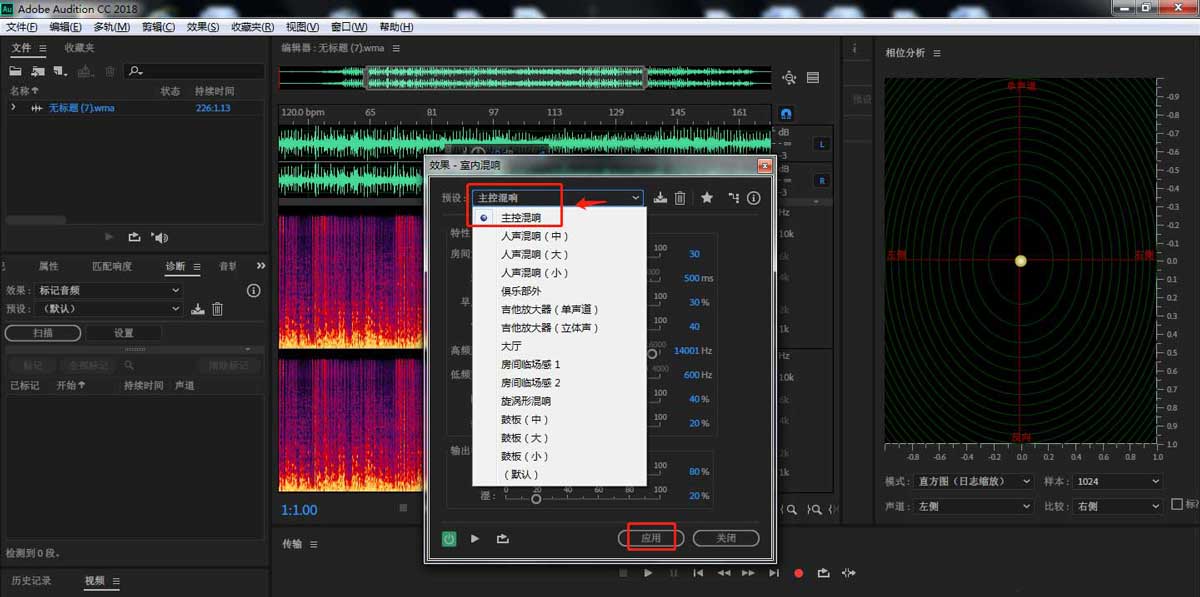Click the 应用 apply button
Screen dimensions: 1200x597
pyautogui.click(x=650, y=537)
